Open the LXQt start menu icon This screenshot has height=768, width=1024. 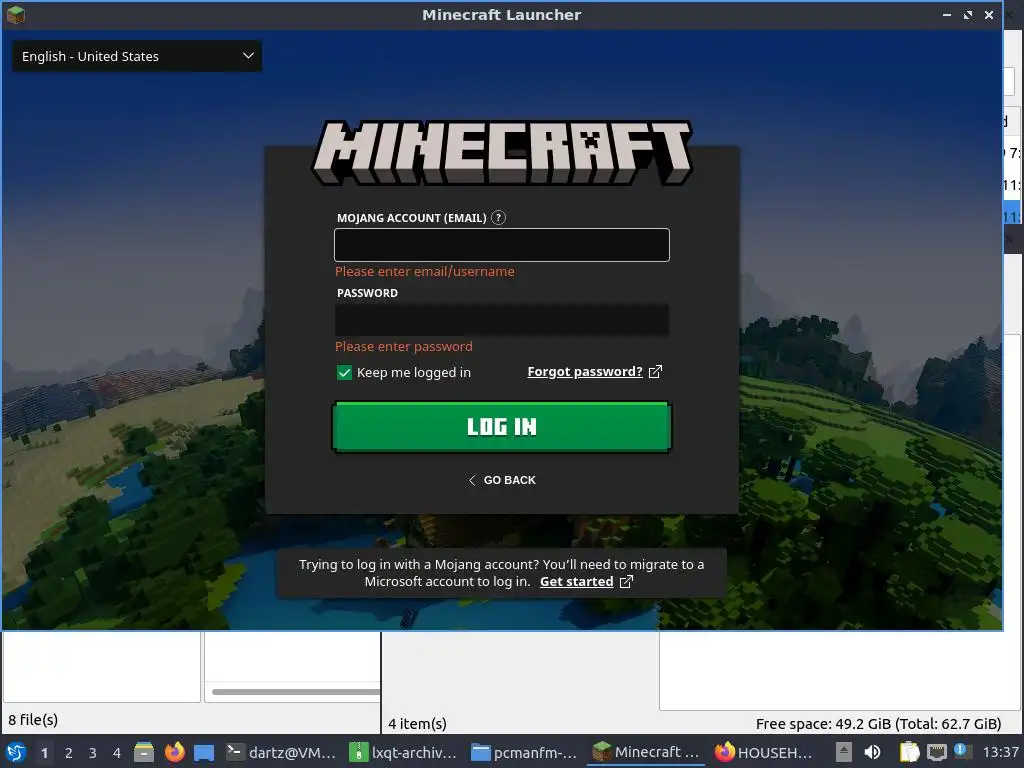tap(16, 752)
